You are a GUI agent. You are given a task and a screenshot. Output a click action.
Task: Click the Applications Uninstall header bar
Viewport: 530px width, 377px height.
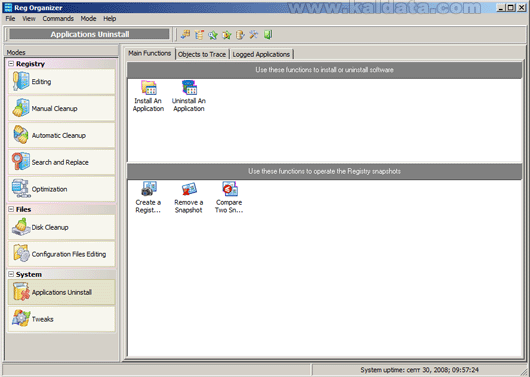coord(90,34)
